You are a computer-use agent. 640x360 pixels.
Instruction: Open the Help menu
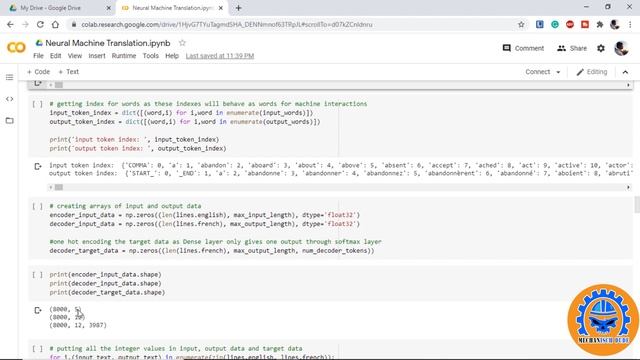(x=172, y=56)
